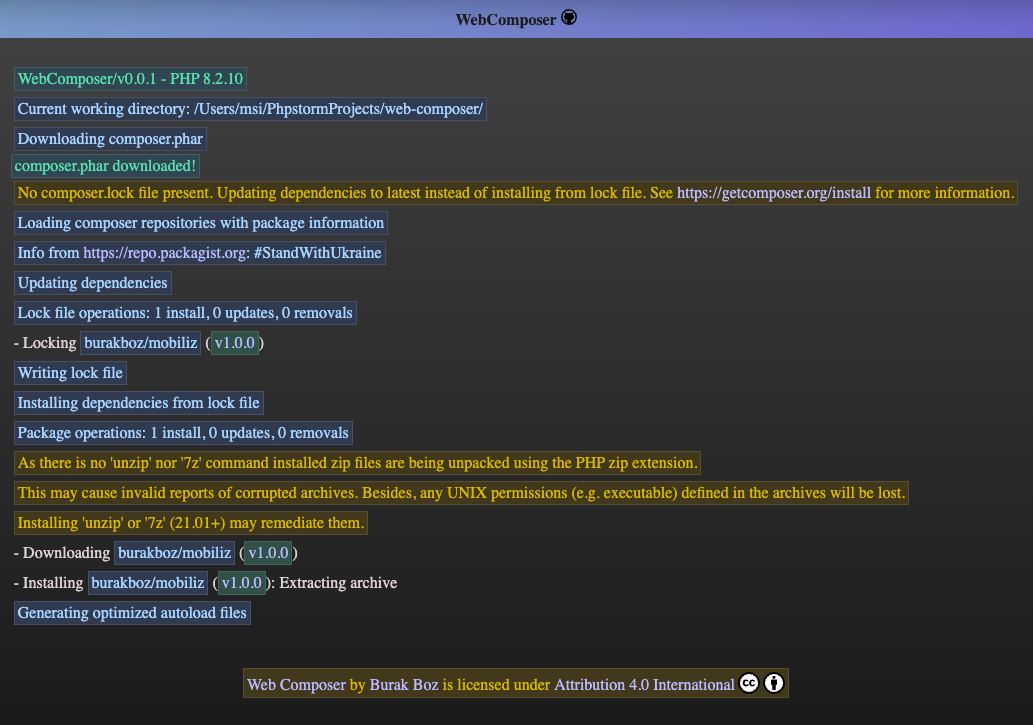The width and height of the screenshot is (1033, 725).
Task: Click the 'Lock file operations' line
Action: [185, 313]
